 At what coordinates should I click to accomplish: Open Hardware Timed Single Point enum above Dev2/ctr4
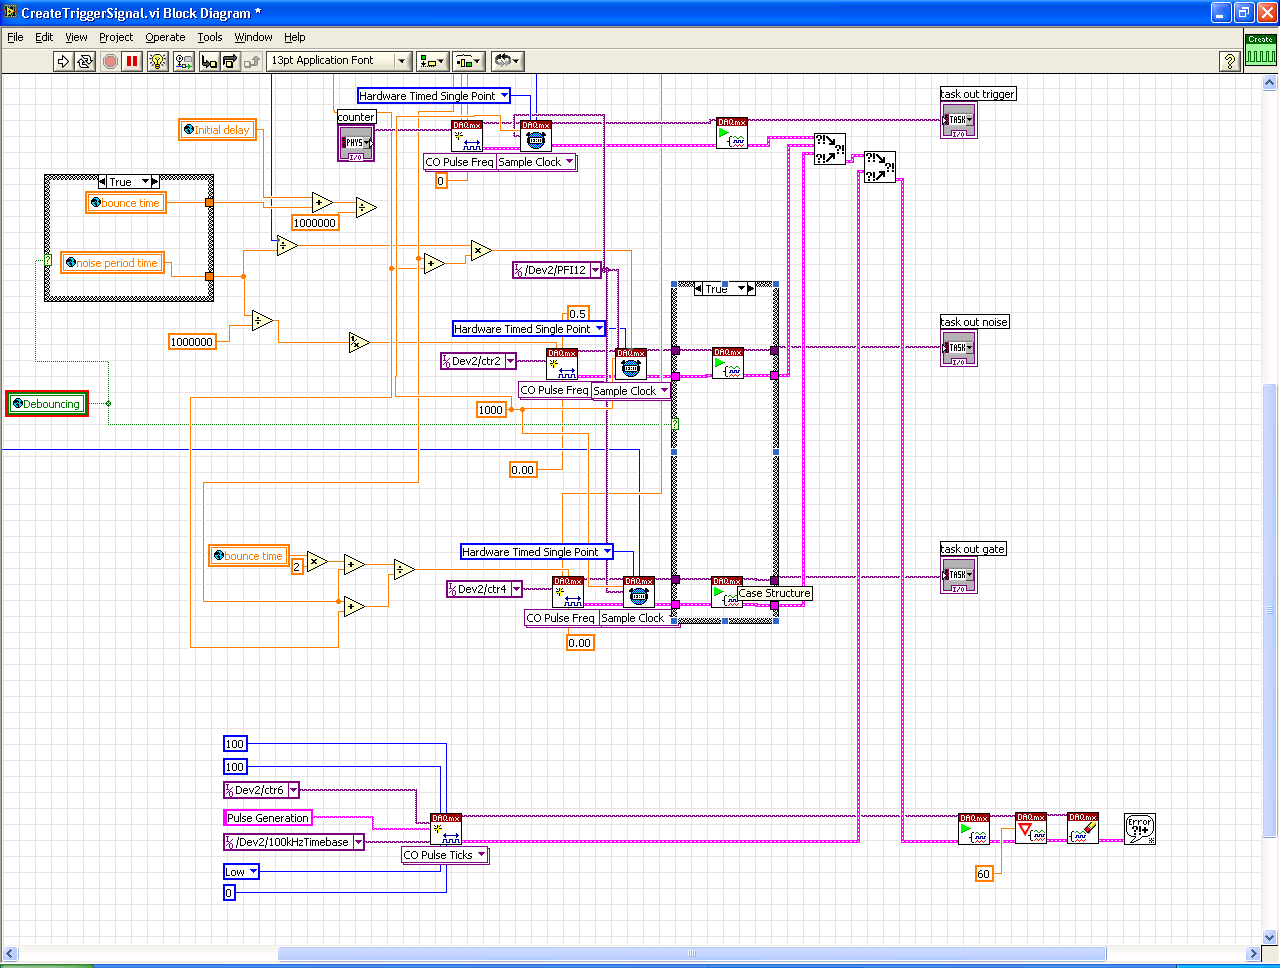537,552
